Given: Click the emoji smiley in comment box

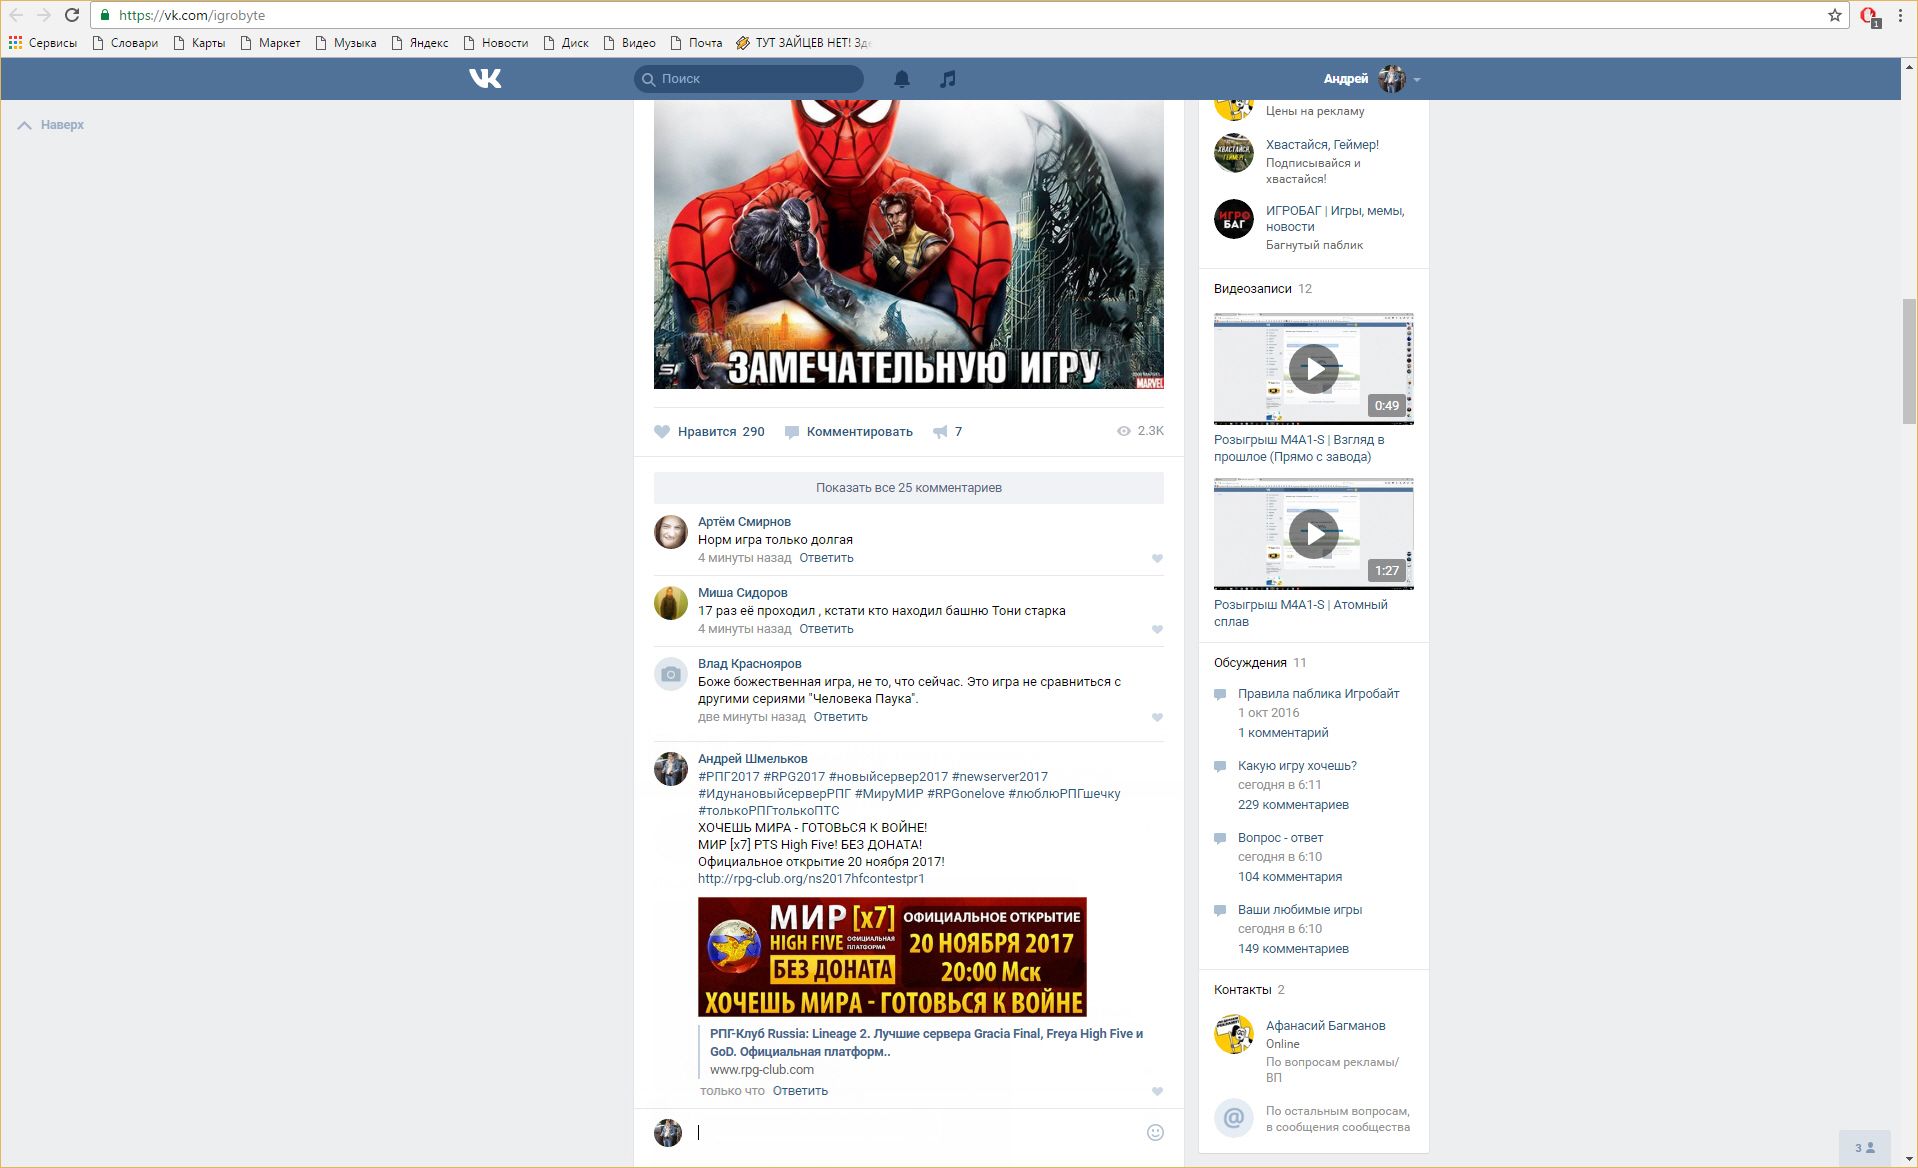Looking at the screenshot, I should 1154,1132.
